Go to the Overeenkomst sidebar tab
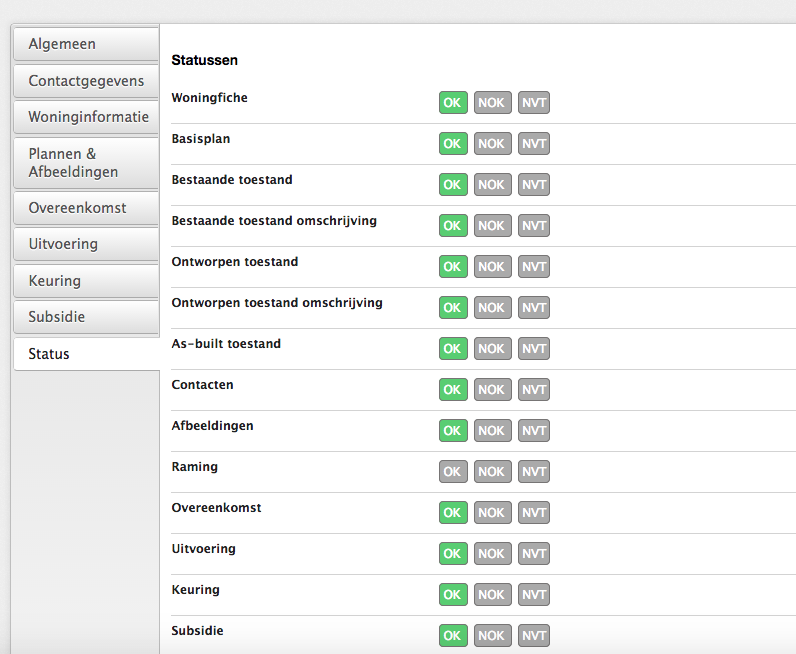The width and height of the screenshot is (796, 654). click(85, 208)
